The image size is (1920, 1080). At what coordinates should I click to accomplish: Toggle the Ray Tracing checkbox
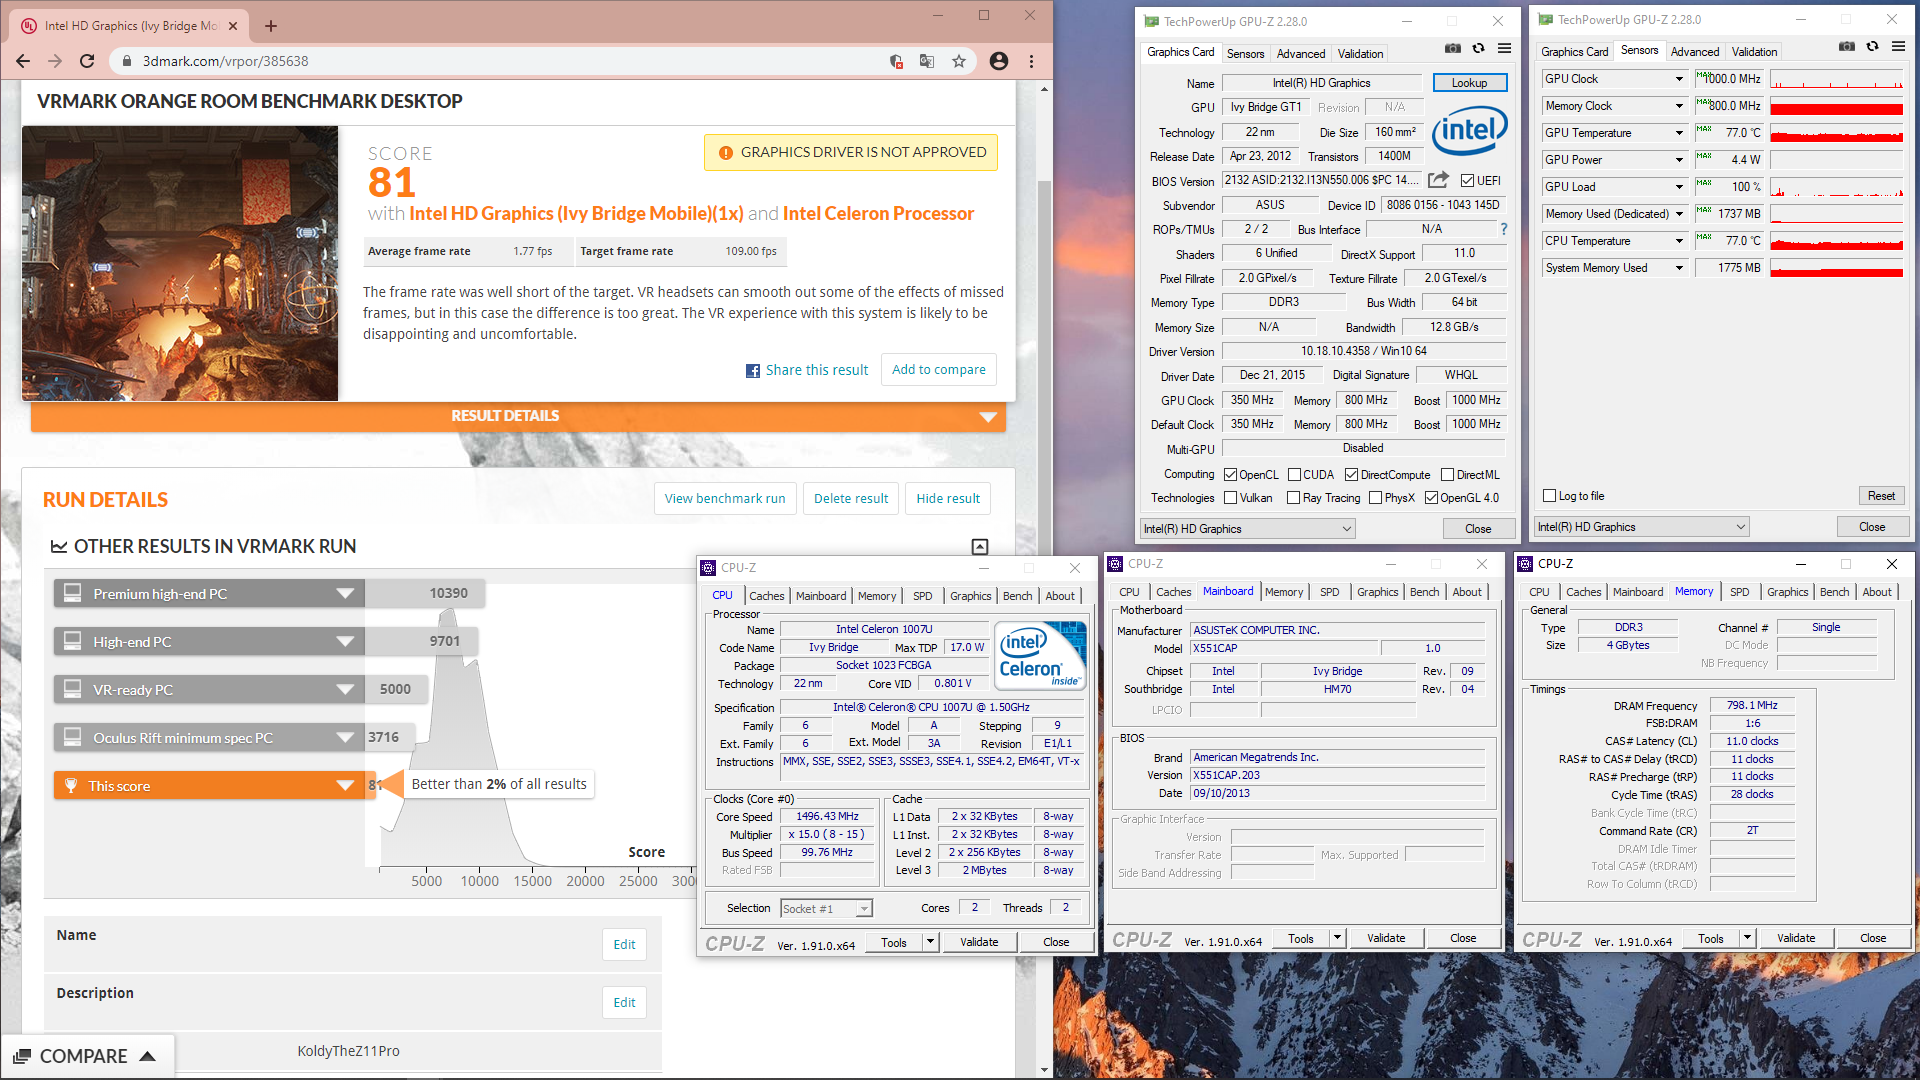pyautogui.click(x=1293, y=498)
